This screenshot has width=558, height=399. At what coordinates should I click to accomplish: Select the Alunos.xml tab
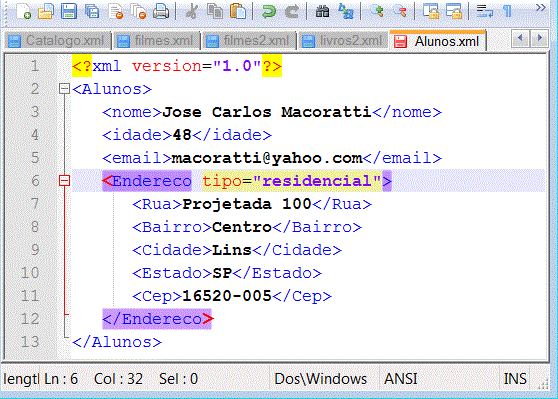click(438, 41)
